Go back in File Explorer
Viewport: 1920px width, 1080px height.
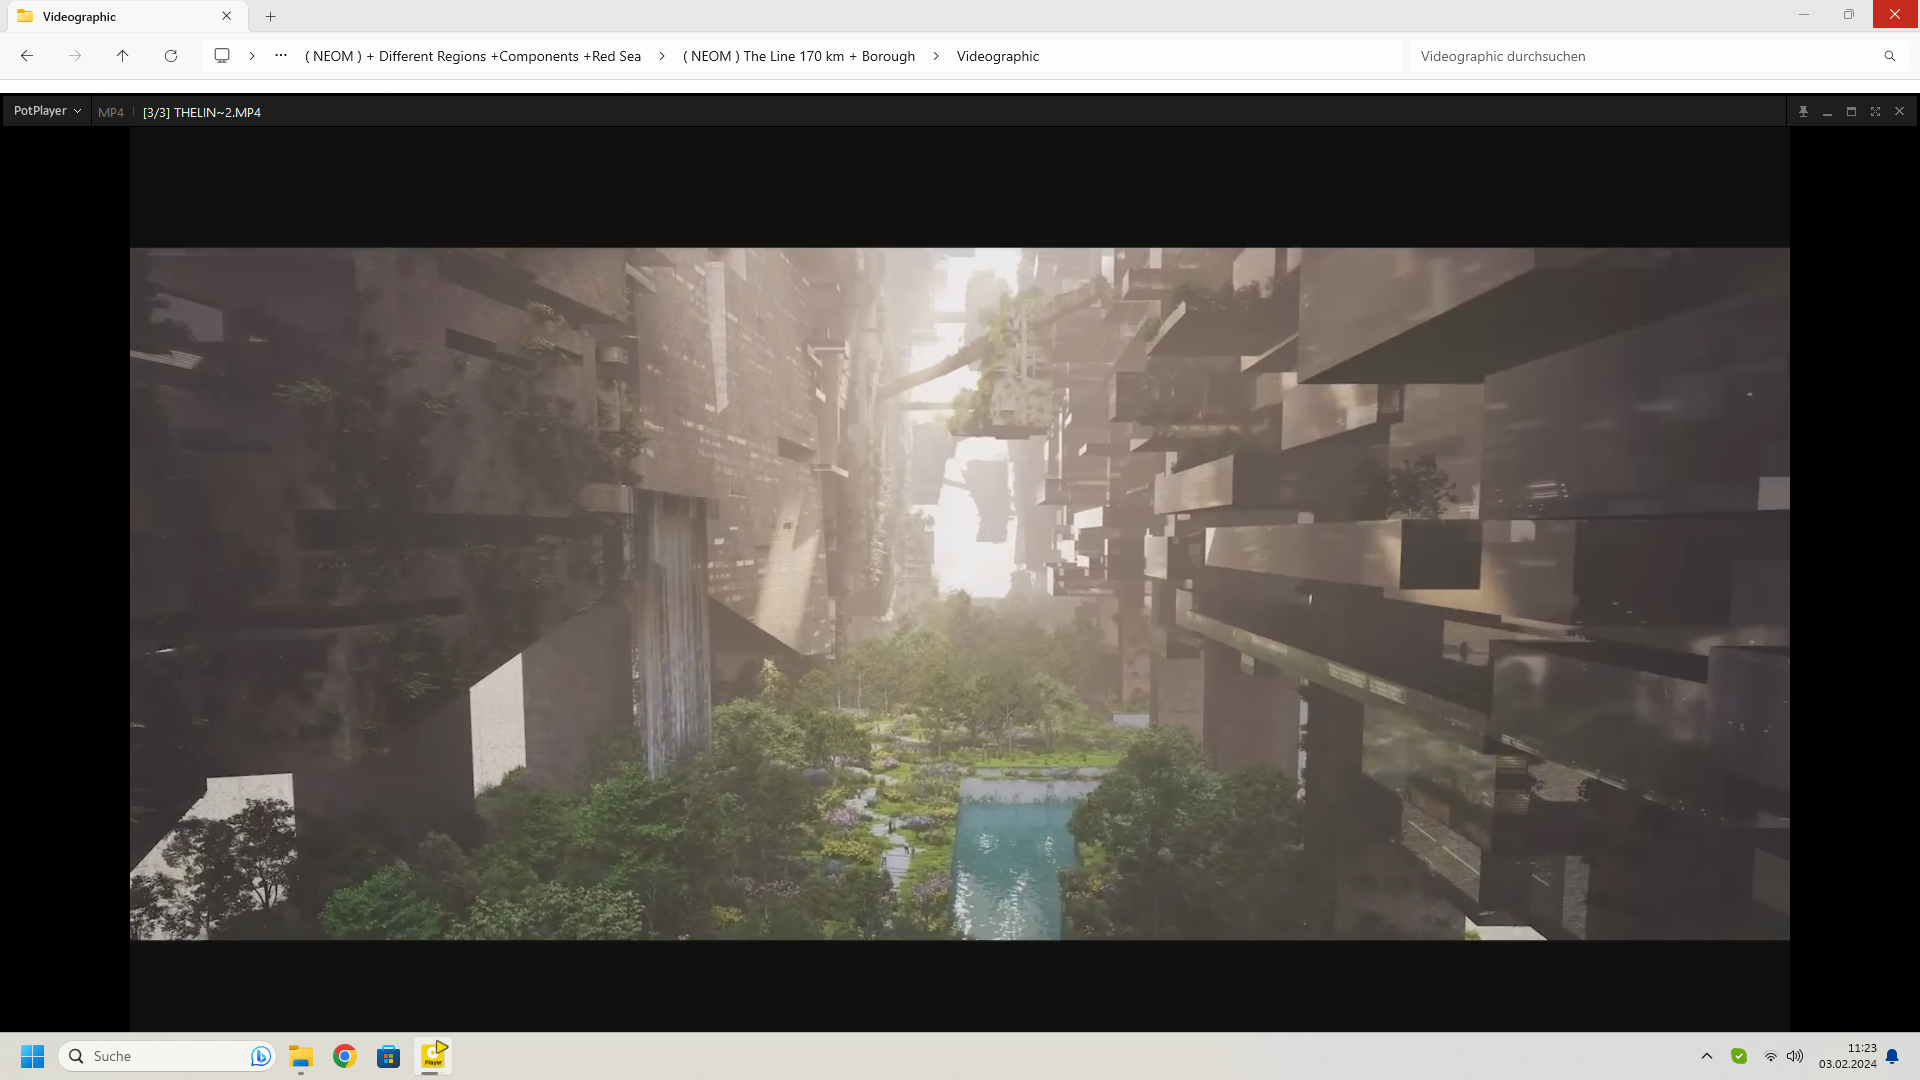pyautogui.click(x=27, y=56)
